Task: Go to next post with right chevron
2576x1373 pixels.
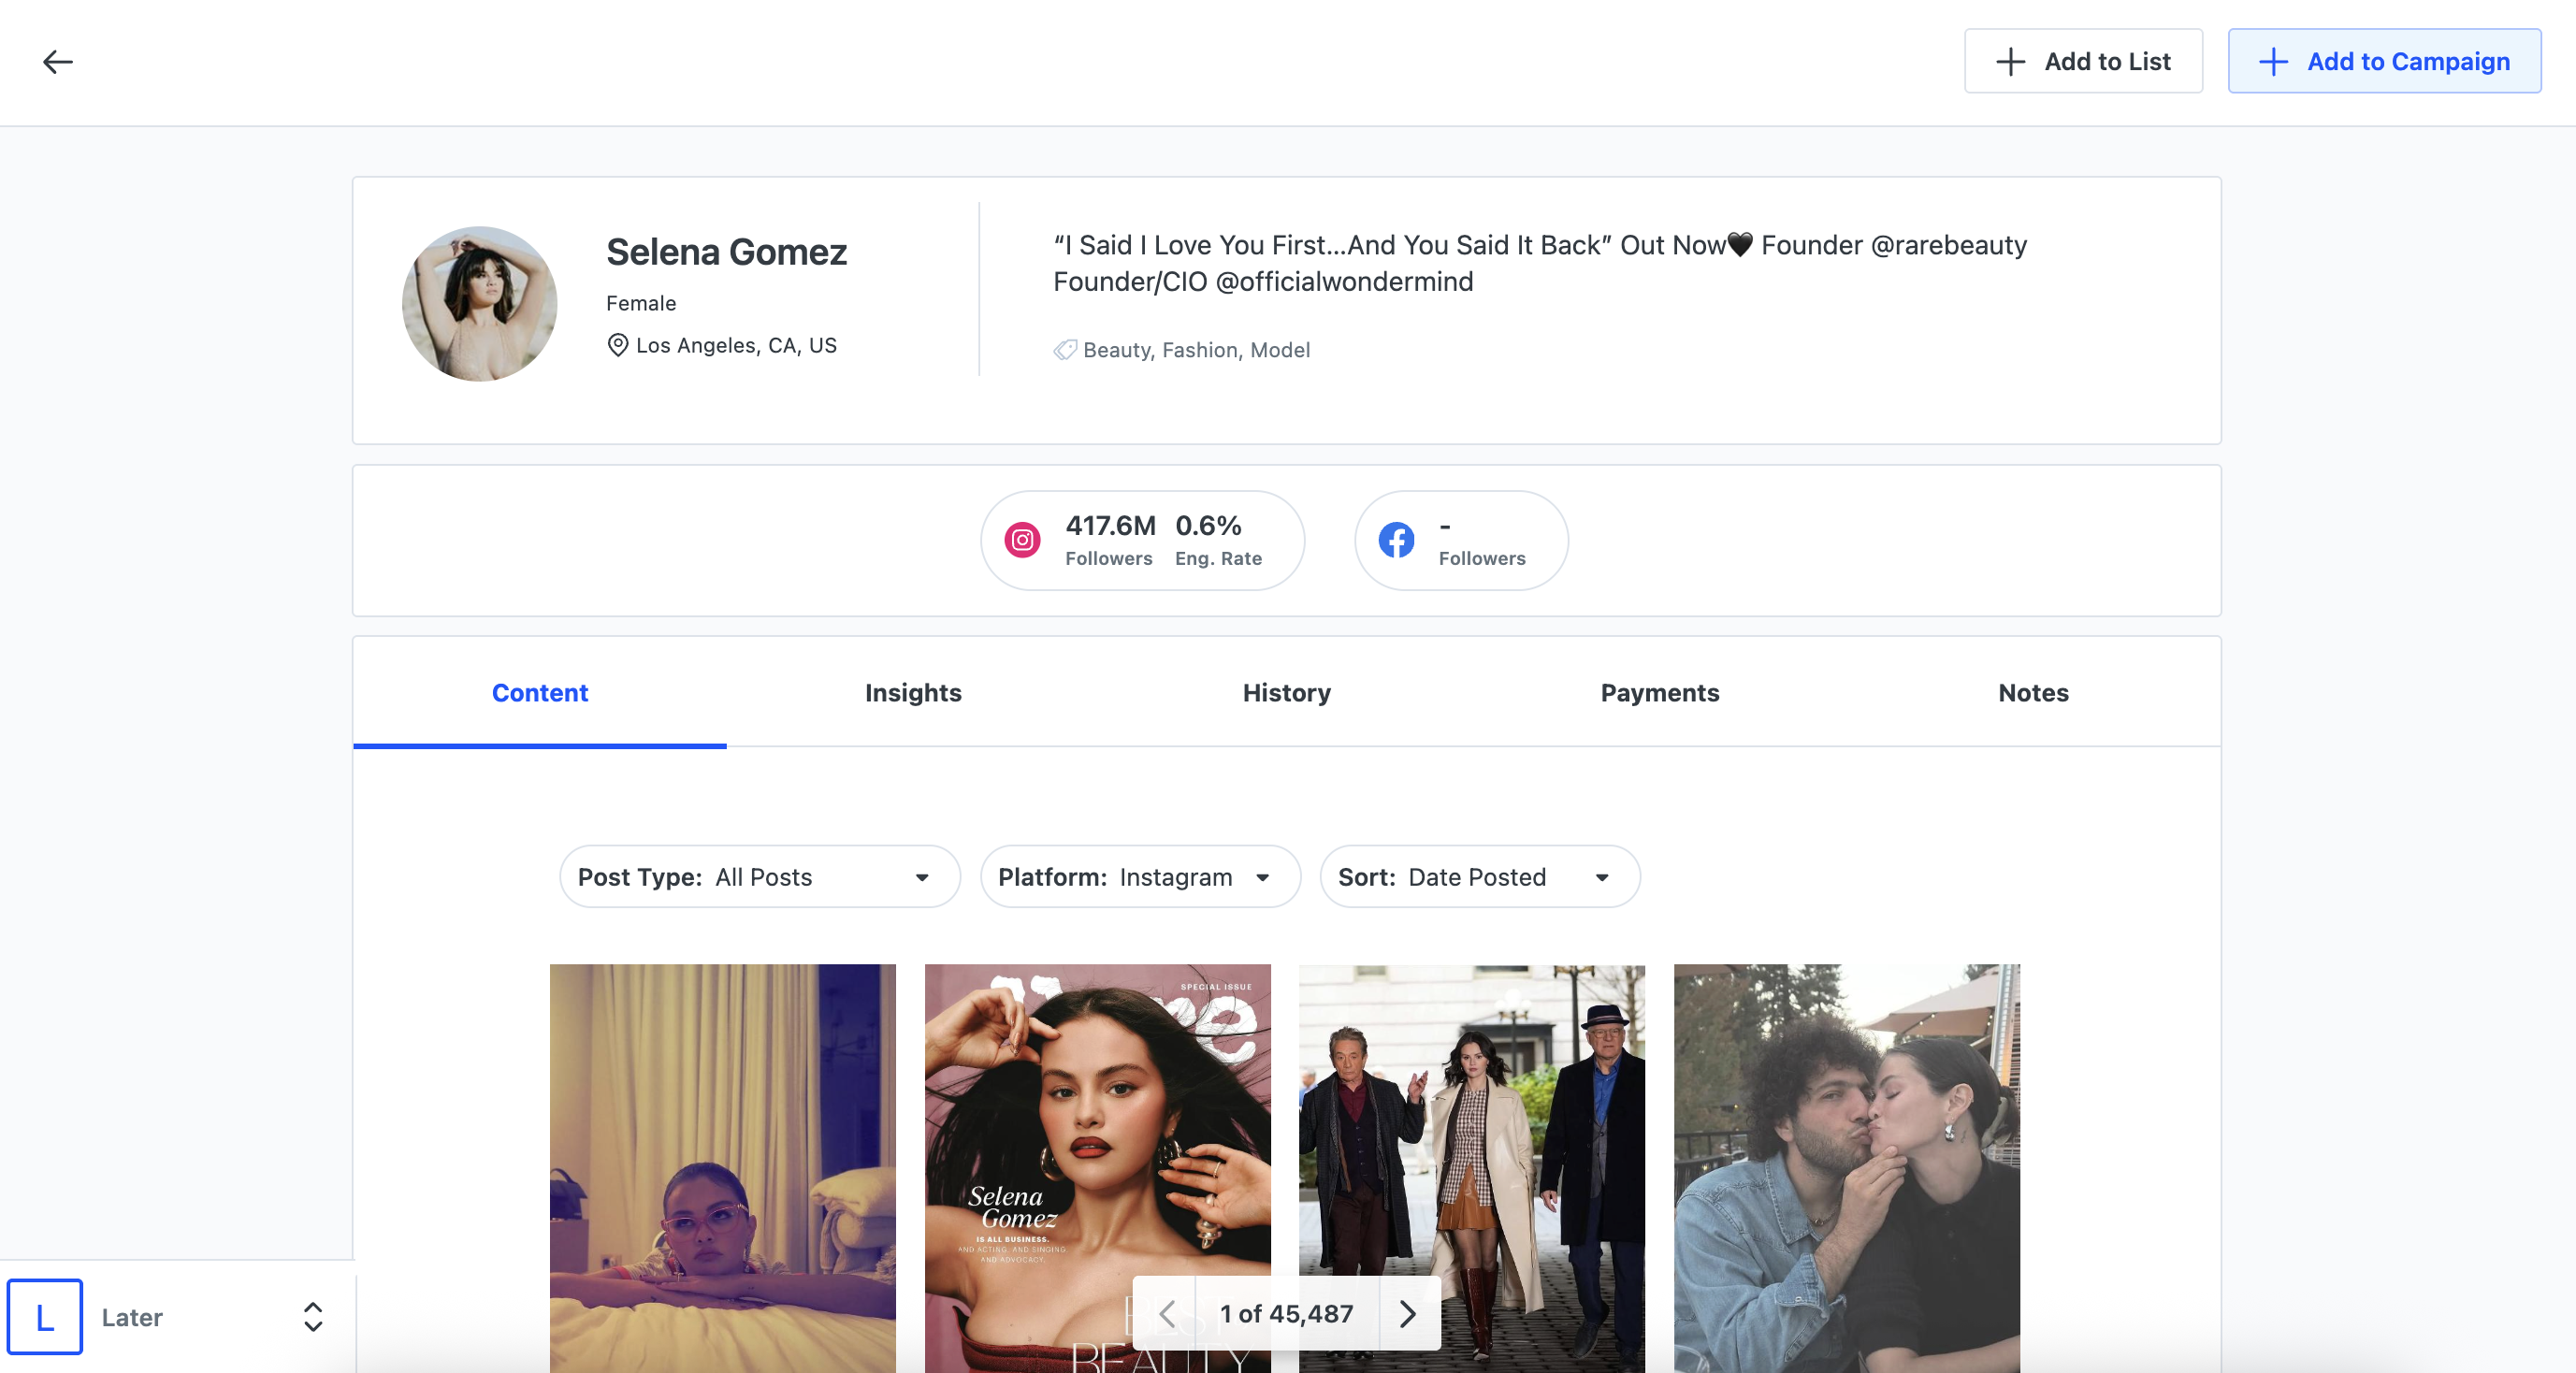Action: (x=1408, y=1313)
